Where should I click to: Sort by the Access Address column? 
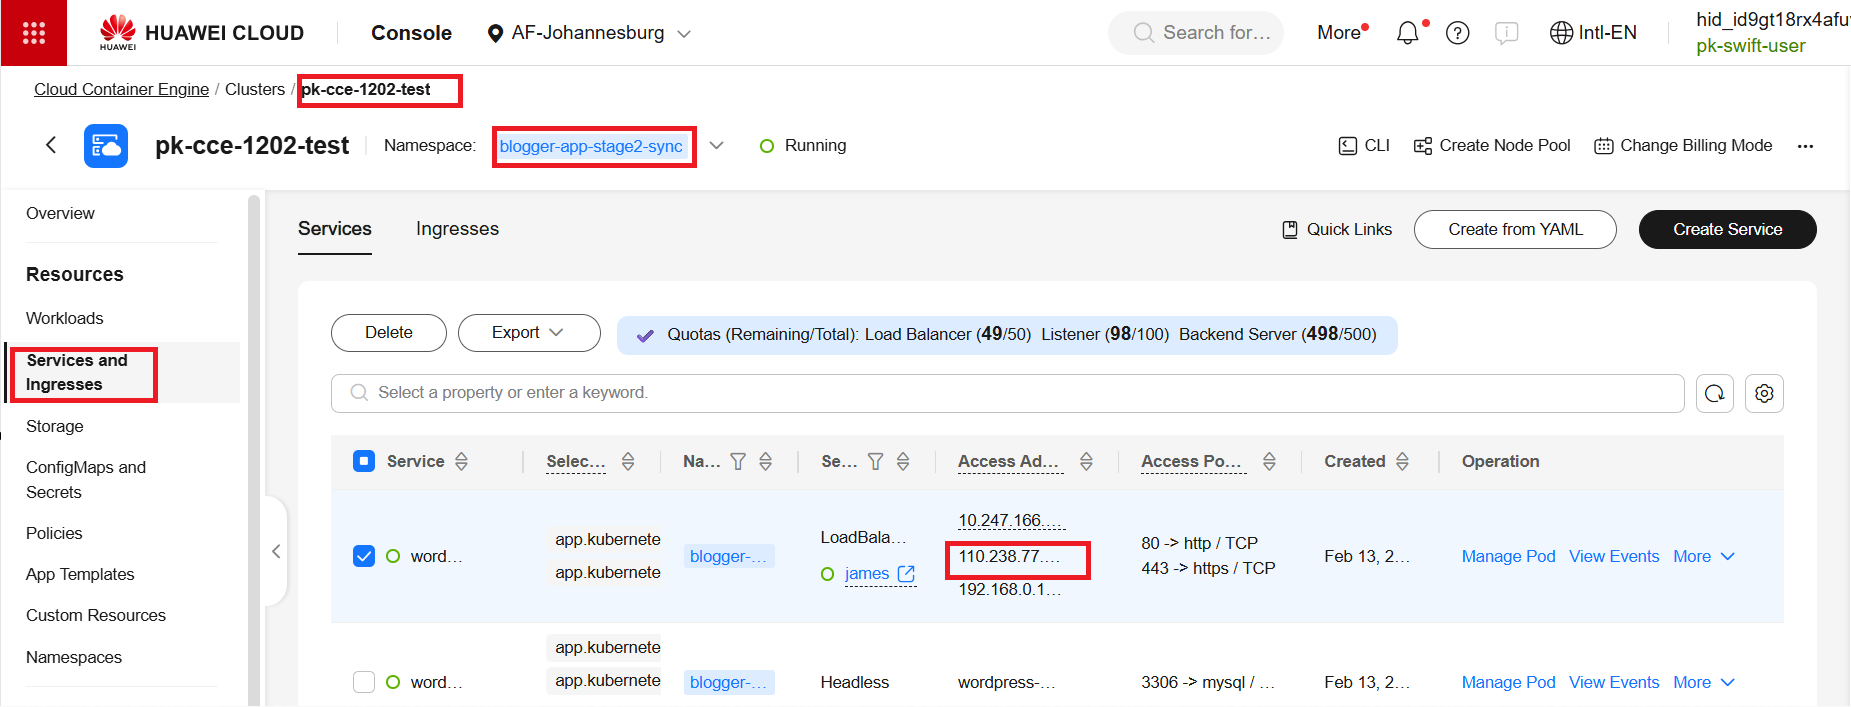click(x=1086, y=461)
